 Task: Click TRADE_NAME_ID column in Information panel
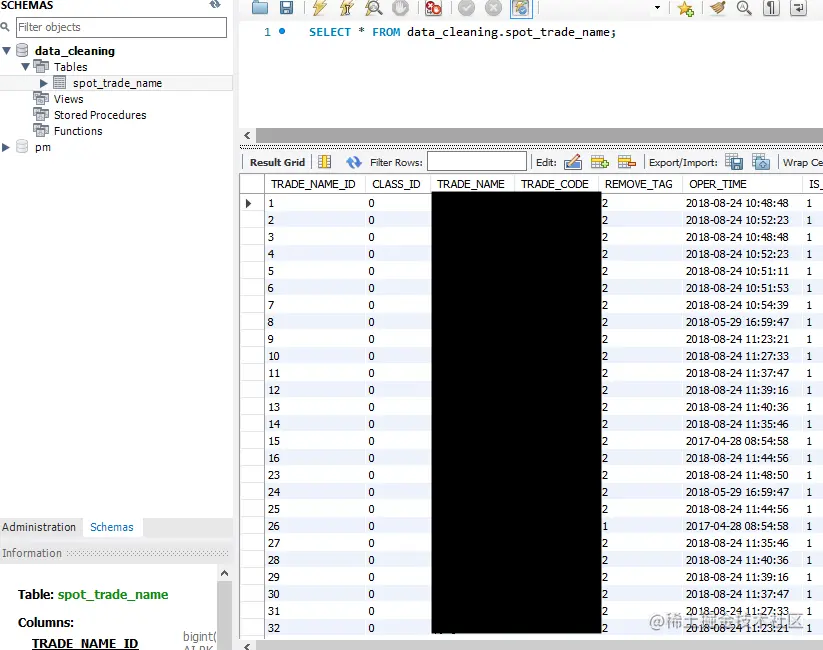pyautogui.click(x=85, y=644)
